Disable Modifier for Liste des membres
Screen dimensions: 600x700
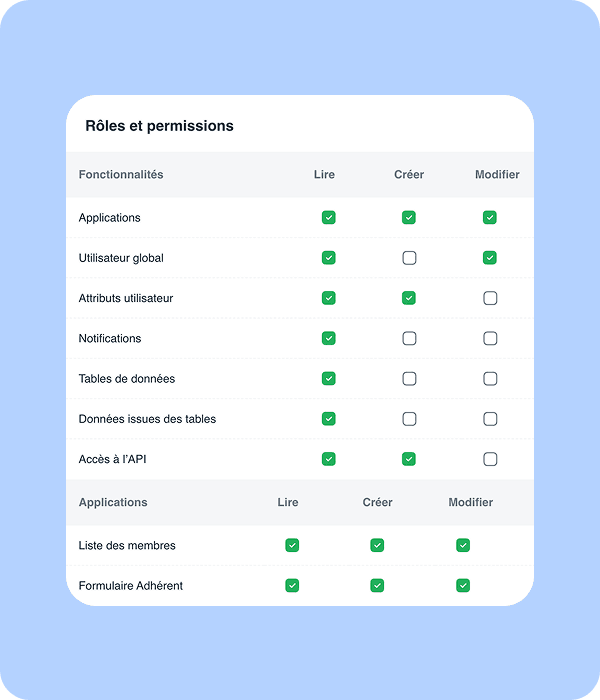pyautogui.click(x=463, y=545)
